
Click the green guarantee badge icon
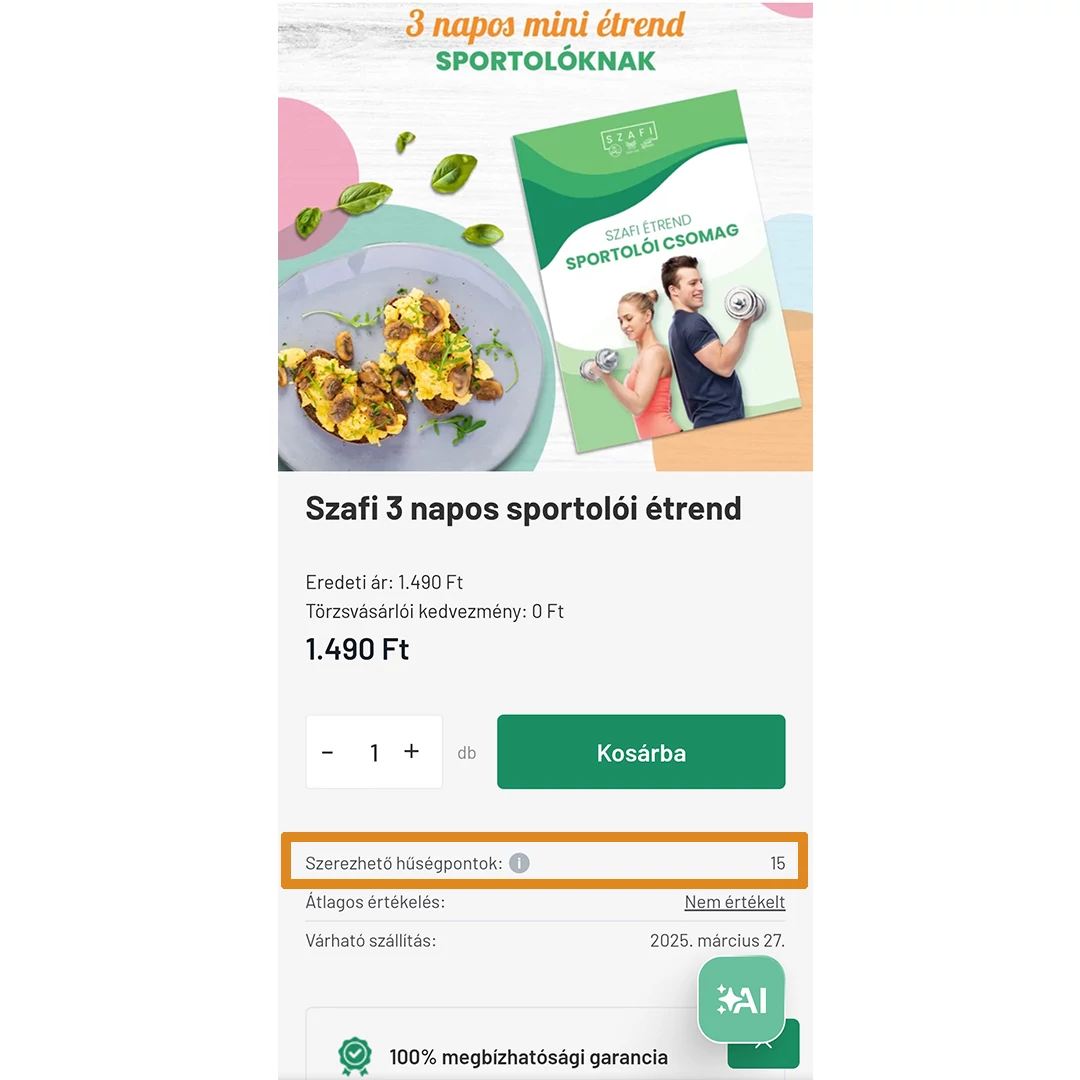[x=355, y=1056]
